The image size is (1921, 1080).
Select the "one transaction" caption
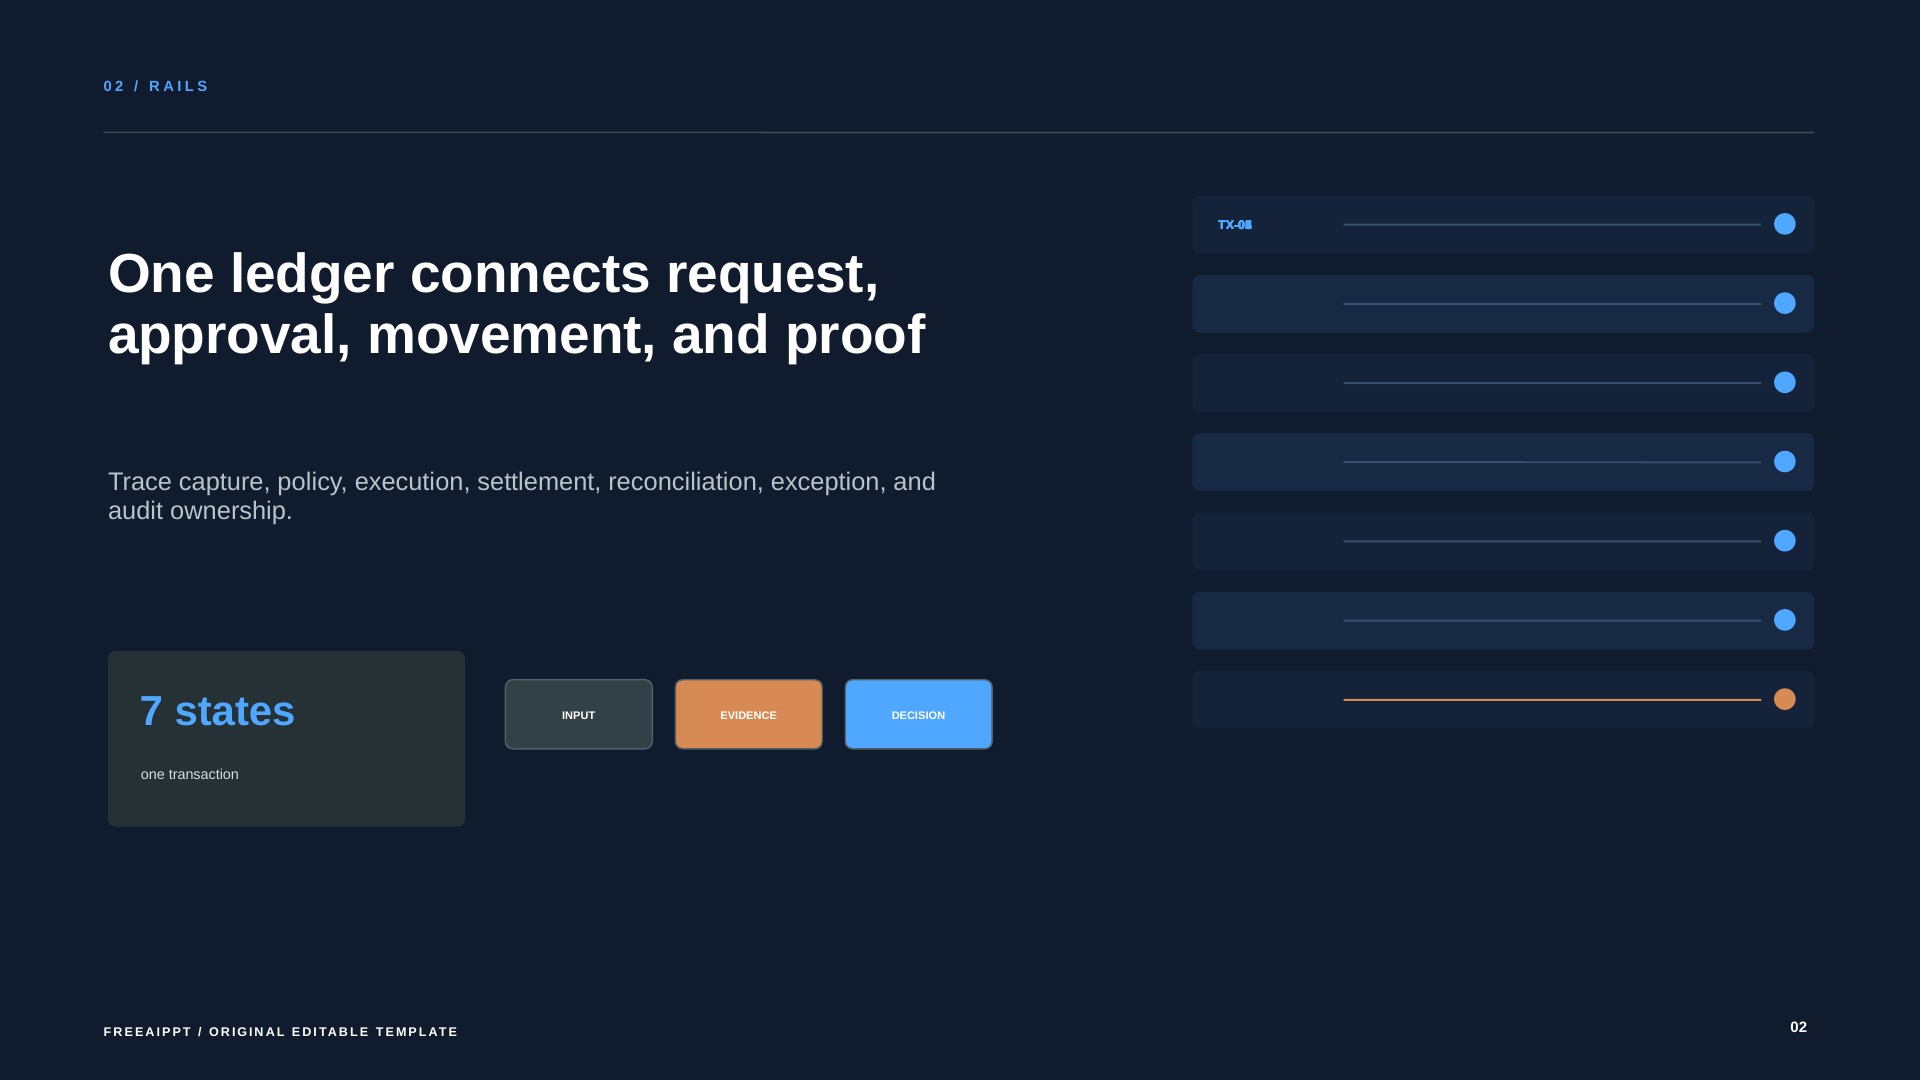(190, 774)
